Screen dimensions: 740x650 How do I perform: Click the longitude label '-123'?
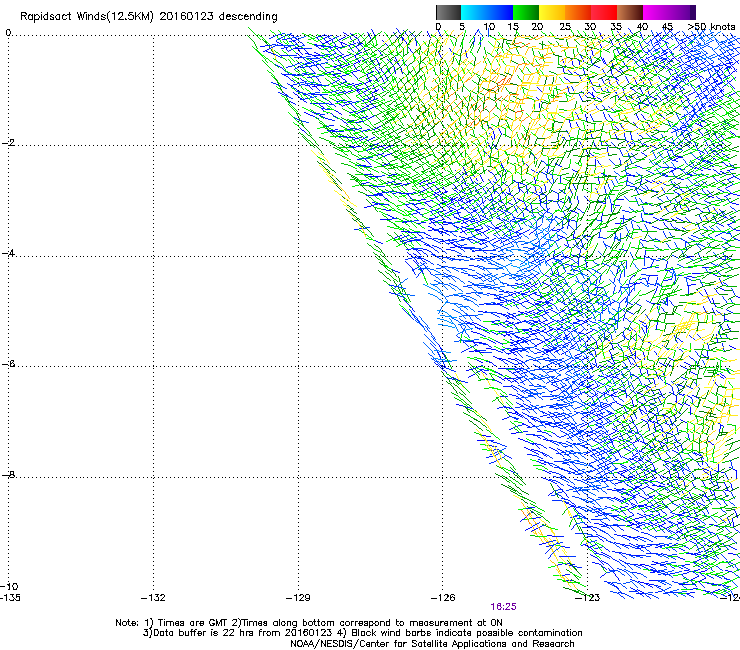pyautogui.click(x=587, y=598)
